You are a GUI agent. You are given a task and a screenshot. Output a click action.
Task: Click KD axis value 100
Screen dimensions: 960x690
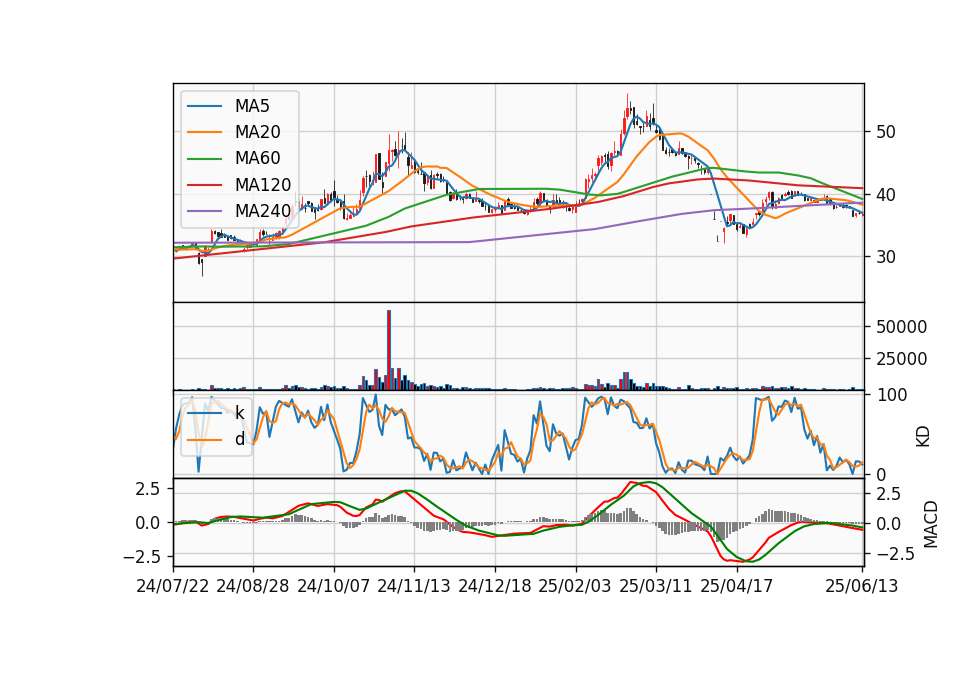[x=892, y=395]
